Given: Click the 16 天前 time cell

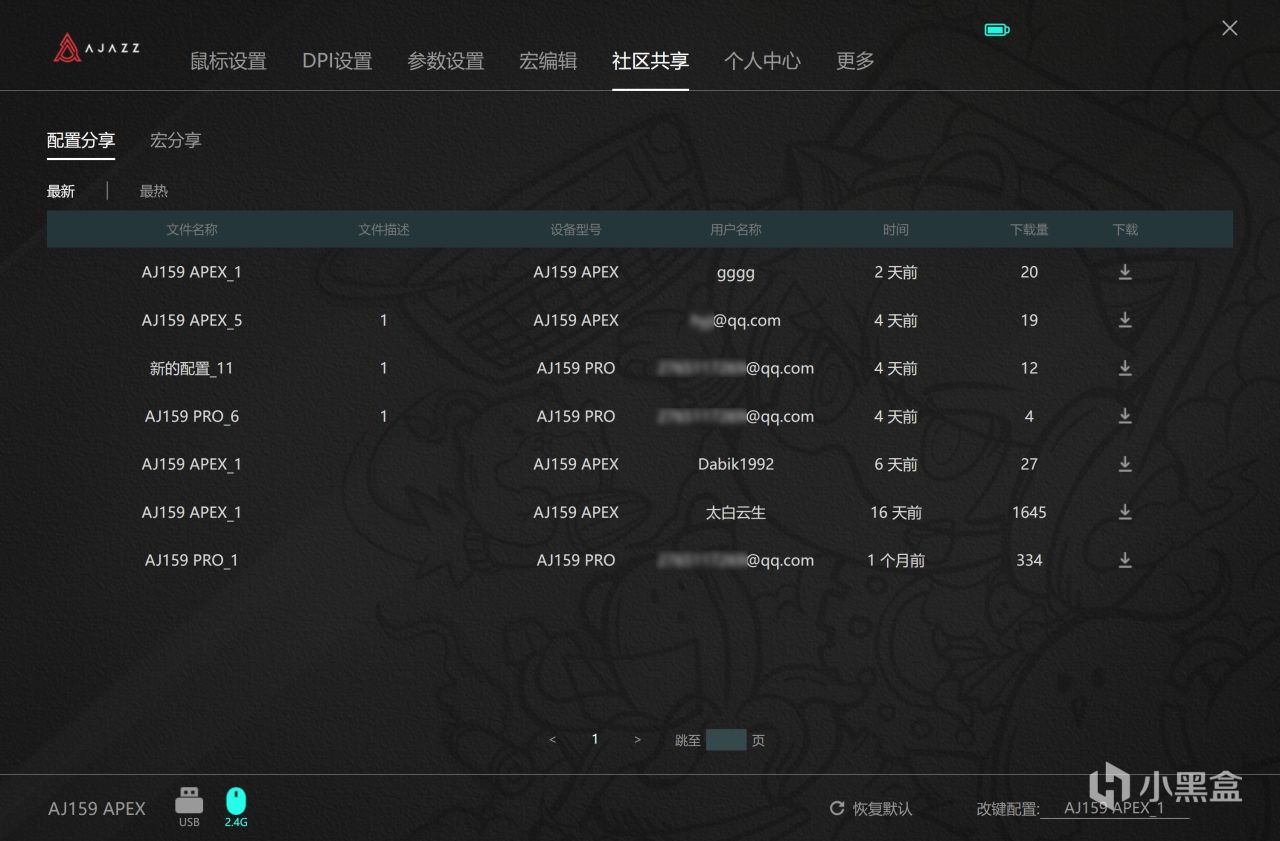Looking at the screenshot, I should (x=896, y=512).
